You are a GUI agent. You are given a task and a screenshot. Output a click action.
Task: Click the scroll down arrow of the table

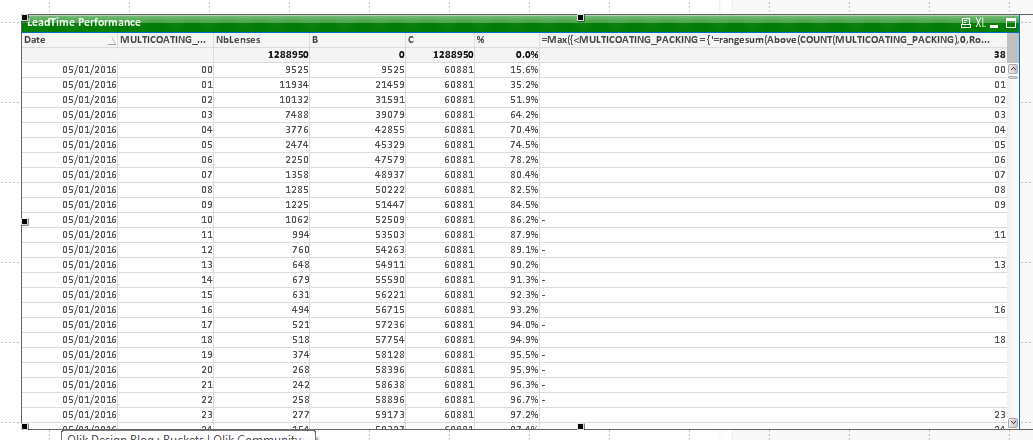point(1013,422)
